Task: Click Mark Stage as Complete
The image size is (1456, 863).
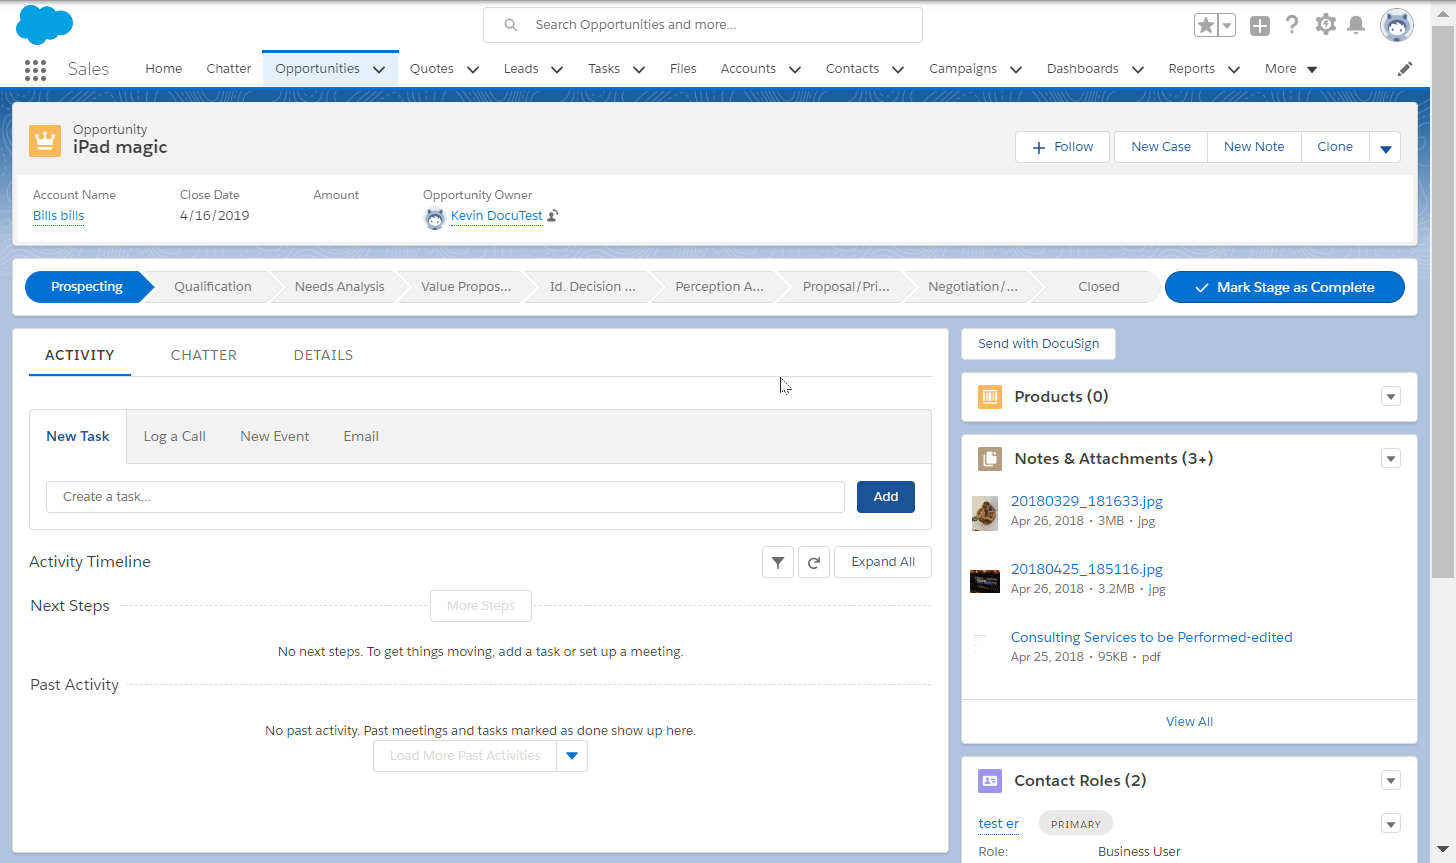Action: pyautogui.click(x=1285, y=287)
